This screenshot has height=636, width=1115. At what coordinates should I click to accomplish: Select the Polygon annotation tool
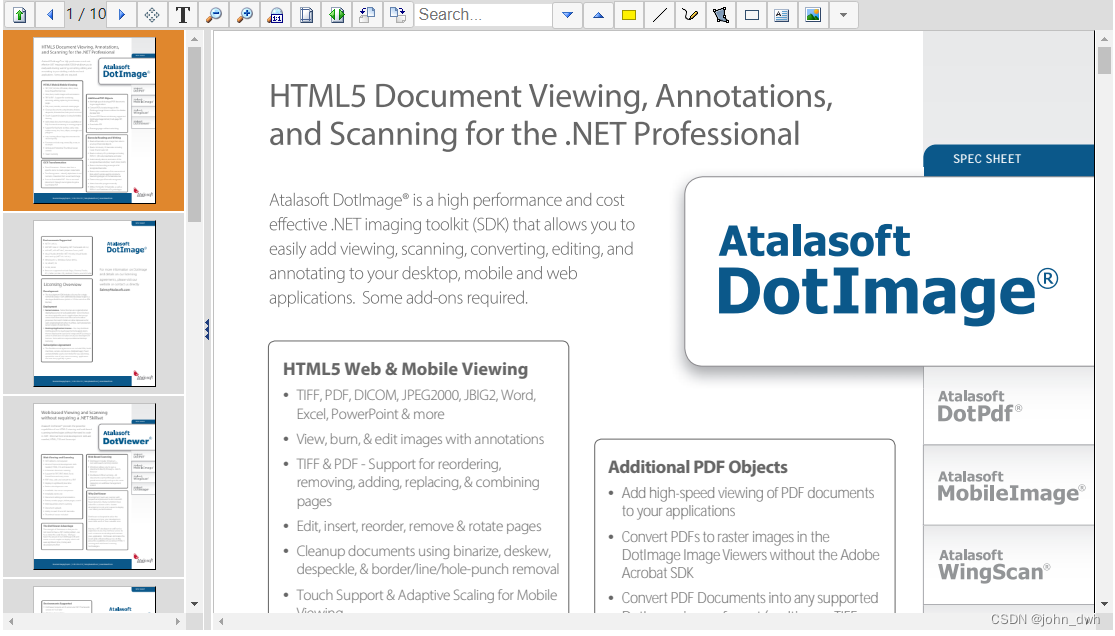(720, 14)
